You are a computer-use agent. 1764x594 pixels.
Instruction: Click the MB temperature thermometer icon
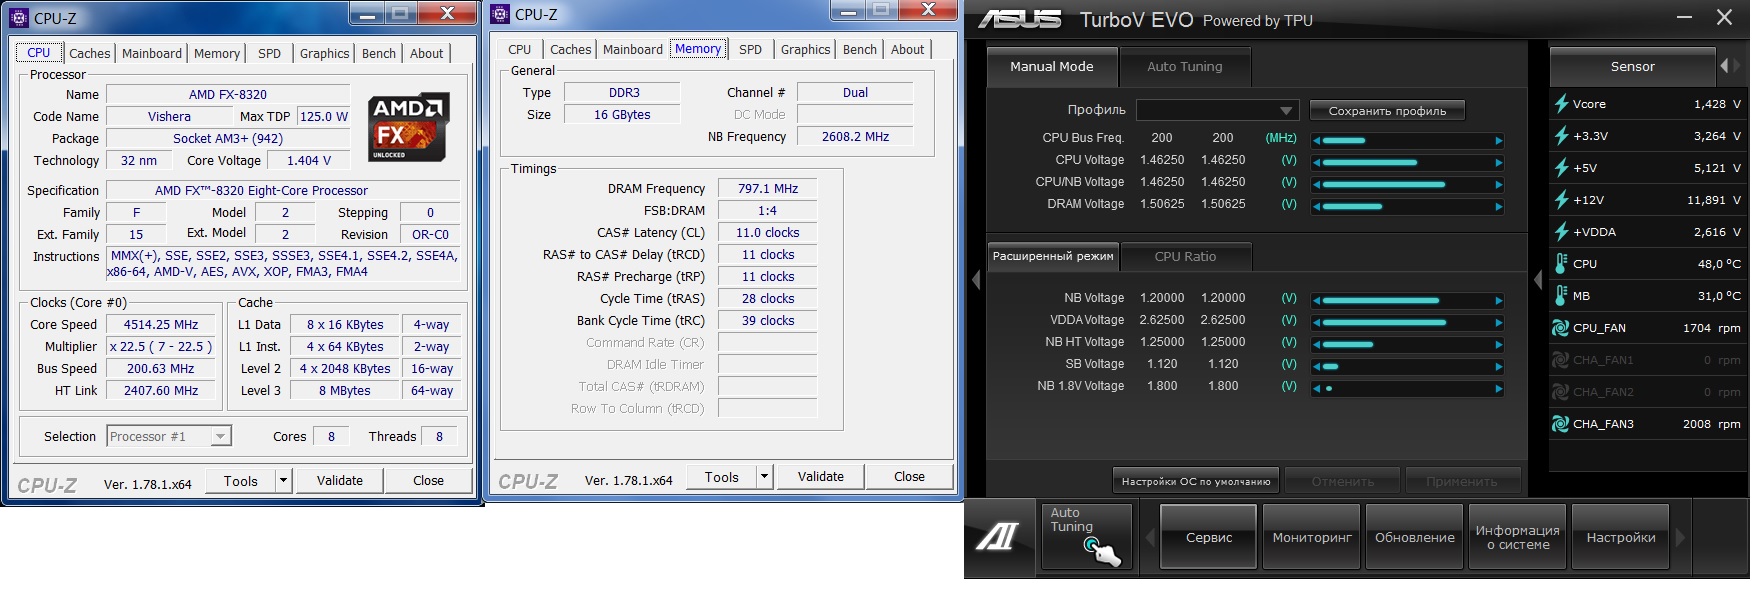pyautogui.click(x=1560, y=296)
